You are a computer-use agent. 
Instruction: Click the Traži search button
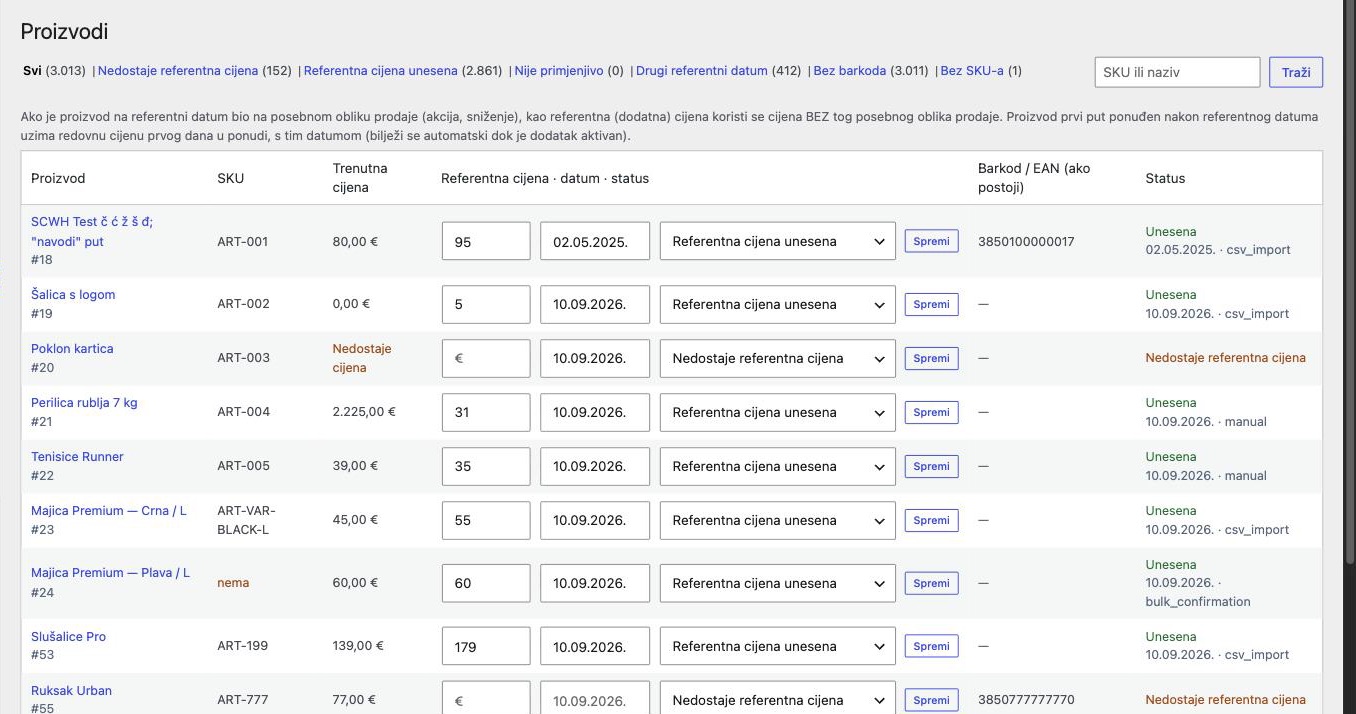coord(1296,72)
